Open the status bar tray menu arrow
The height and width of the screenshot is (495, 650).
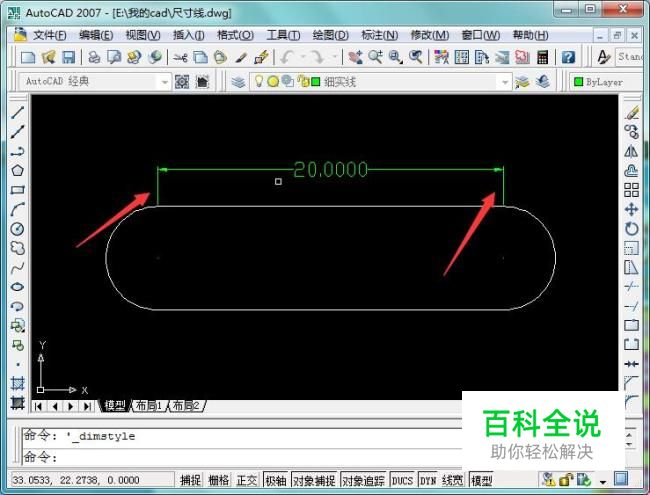coord(603,482)
